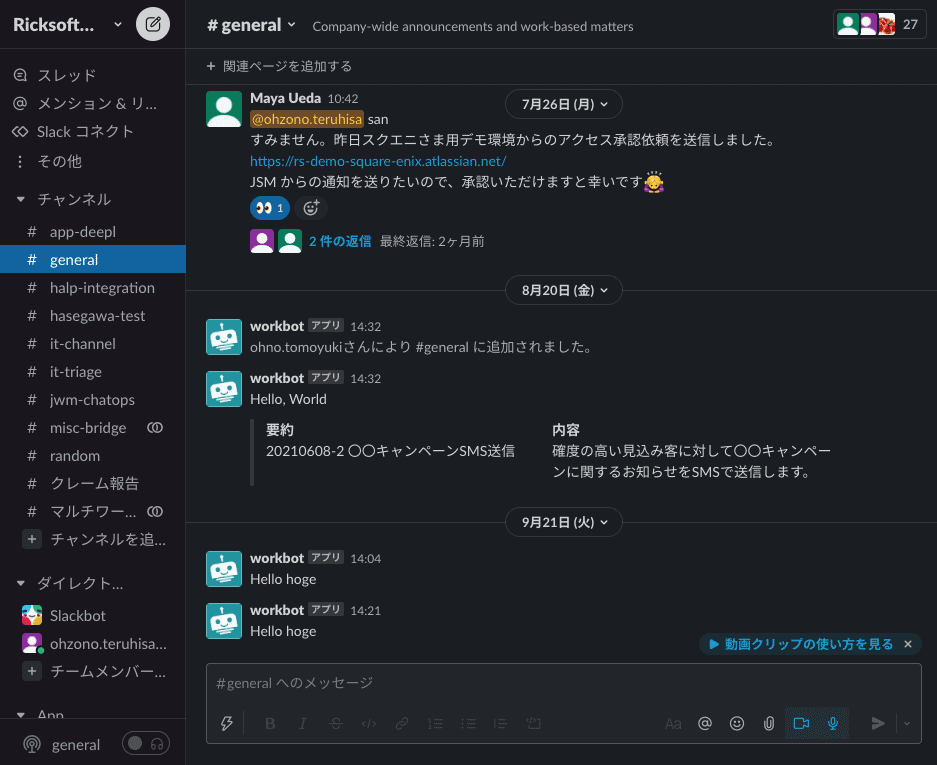
Task: Click チームメンバー to add teammates
Action: coord(93,671)
